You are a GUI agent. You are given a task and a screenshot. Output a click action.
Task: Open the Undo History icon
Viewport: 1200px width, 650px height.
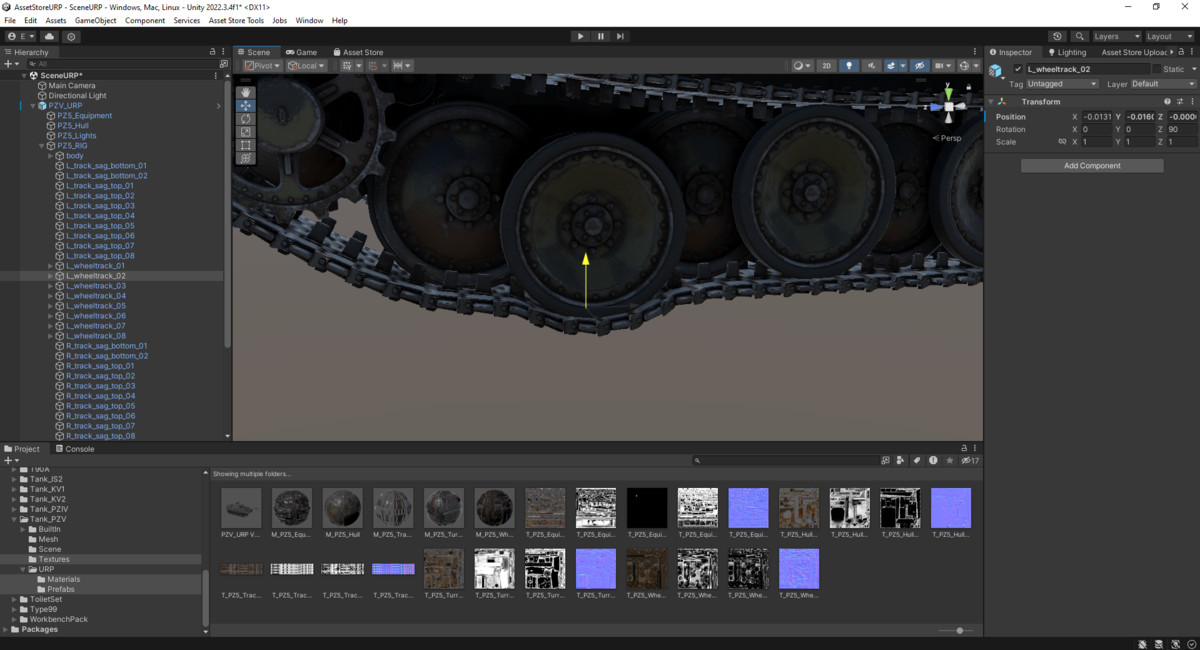[x=1058, y=36]
